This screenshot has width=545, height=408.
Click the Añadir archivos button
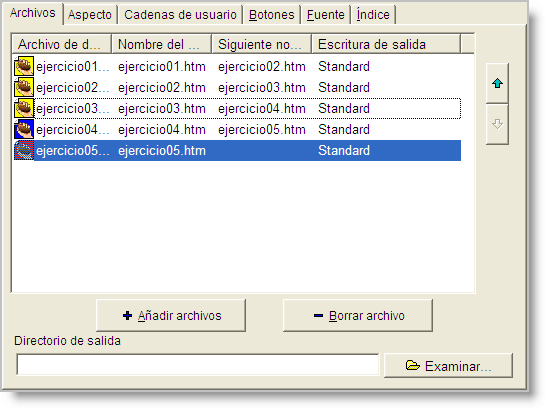(x=171, y=316)
